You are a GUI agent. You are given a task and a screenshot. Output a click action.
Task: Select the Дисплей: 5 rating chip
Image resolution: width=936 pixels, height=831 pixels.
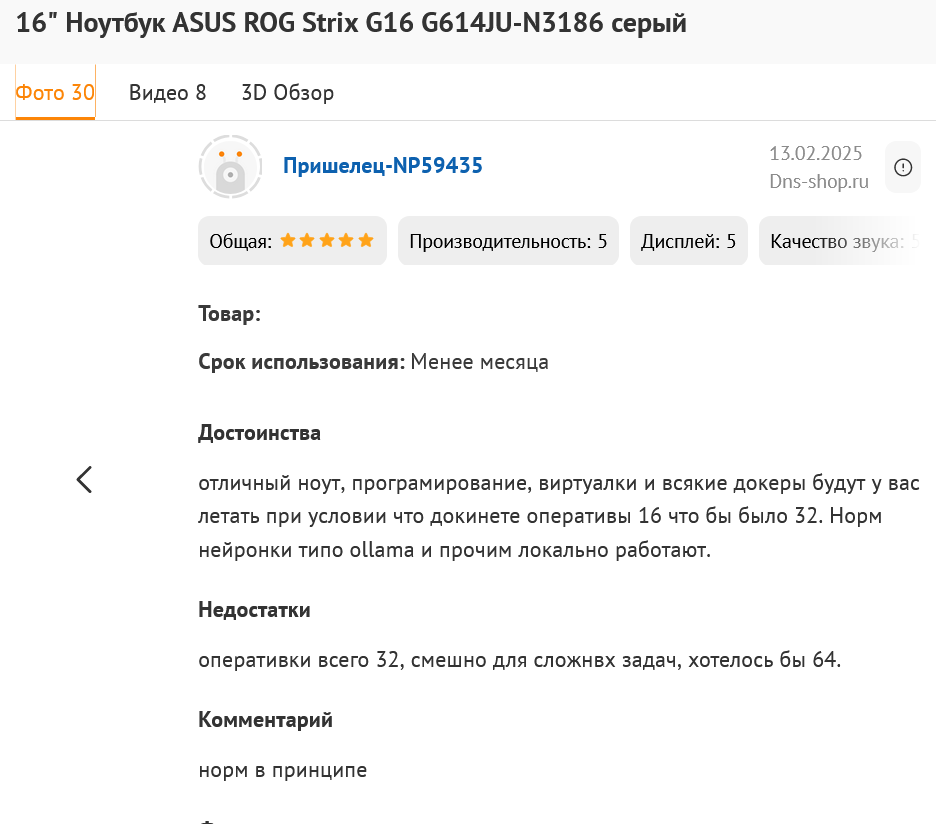[688, 241]
